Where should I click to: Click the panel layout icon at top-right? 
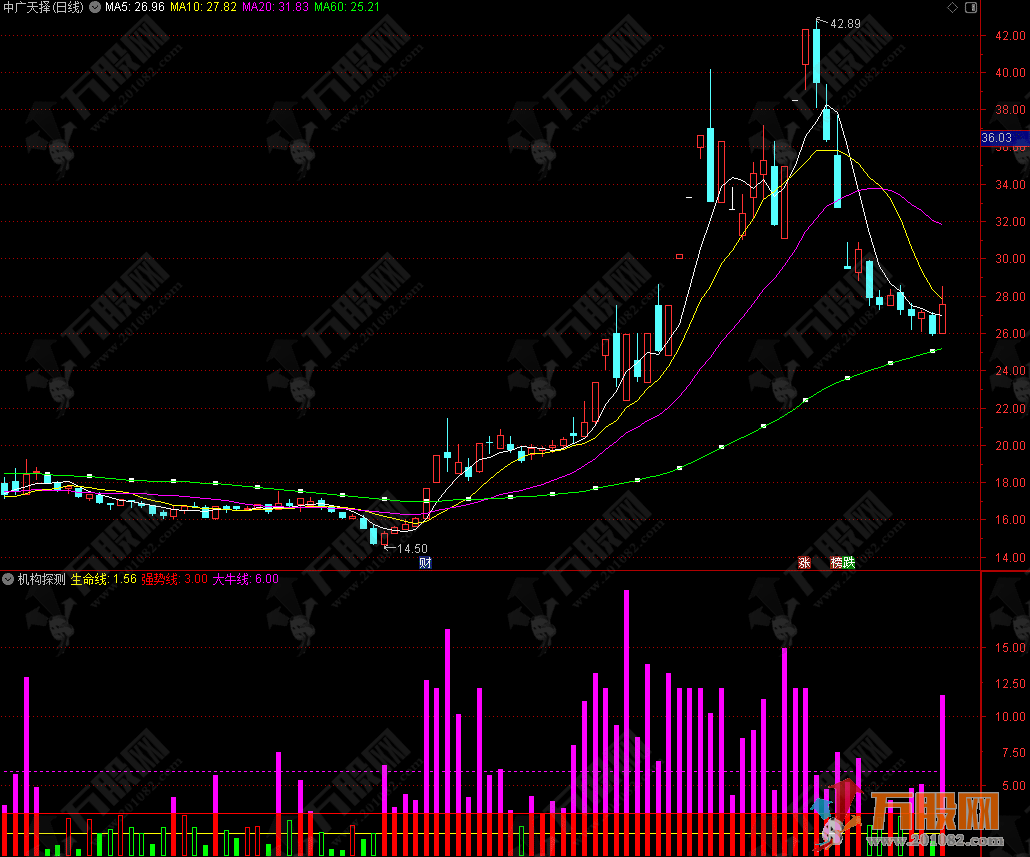pyautogui.click(x=970, y=8)
